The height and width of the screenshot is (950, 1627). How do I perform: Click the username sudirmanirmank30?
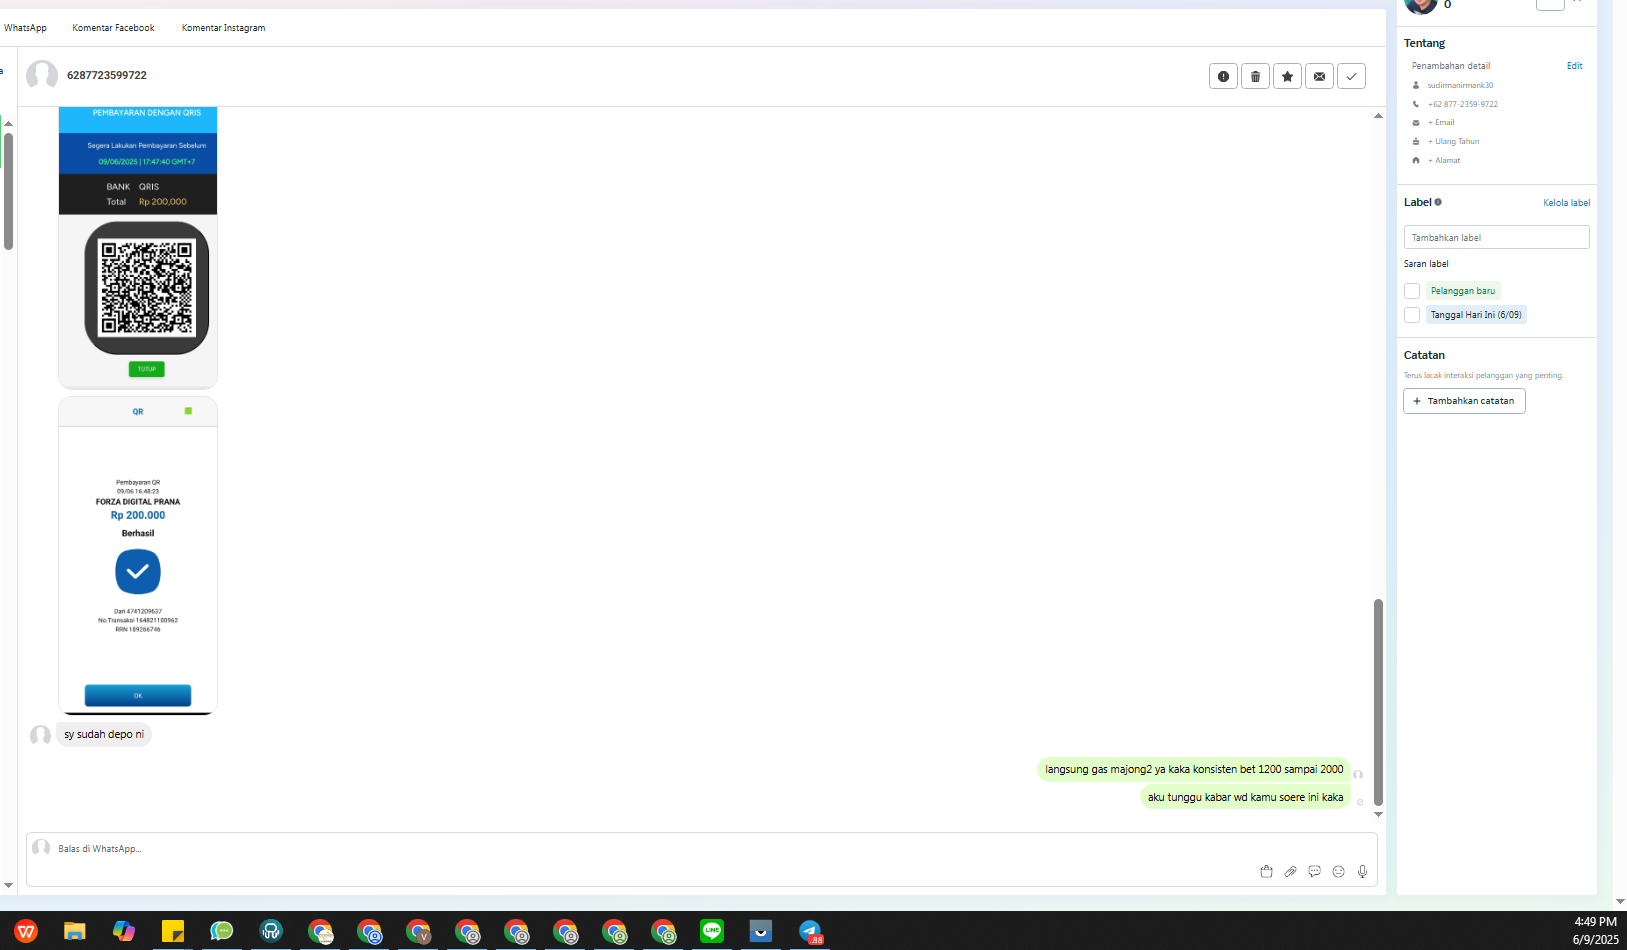(1460, 85)
